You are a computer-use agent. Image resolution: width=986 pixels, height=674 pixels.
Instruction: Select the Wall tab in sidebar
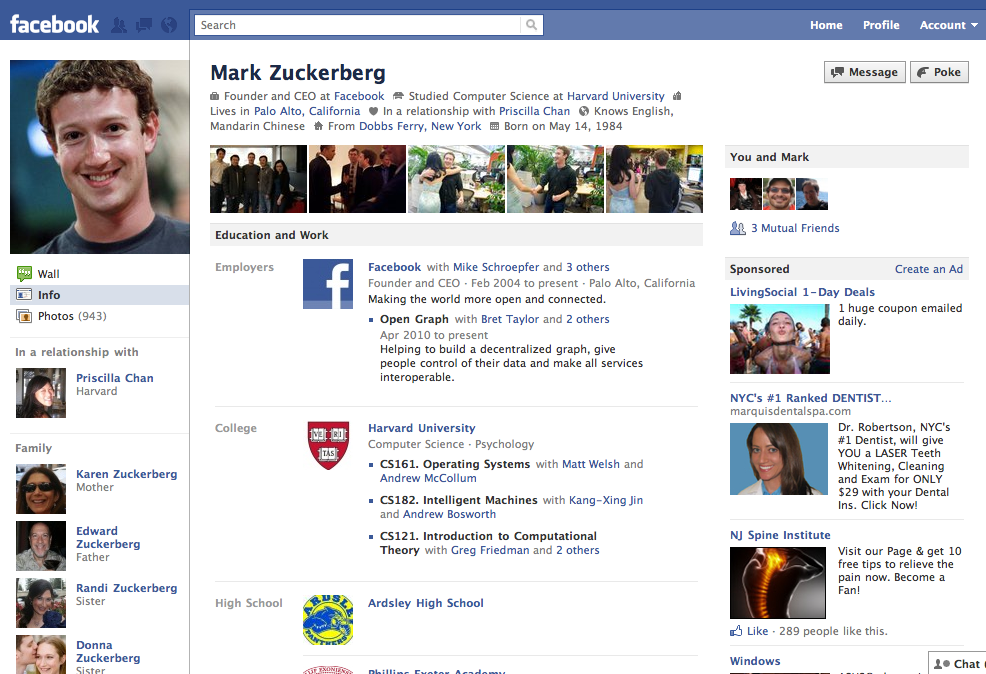pyautogui.click(x=48, y=274)
